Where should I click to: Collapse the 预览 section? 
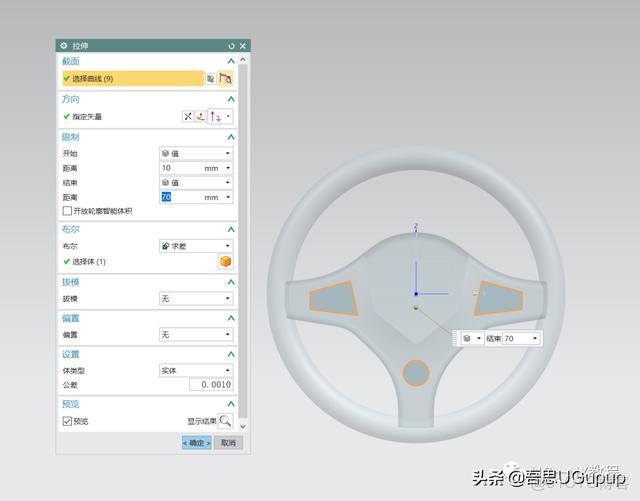(x=231, y=404)
